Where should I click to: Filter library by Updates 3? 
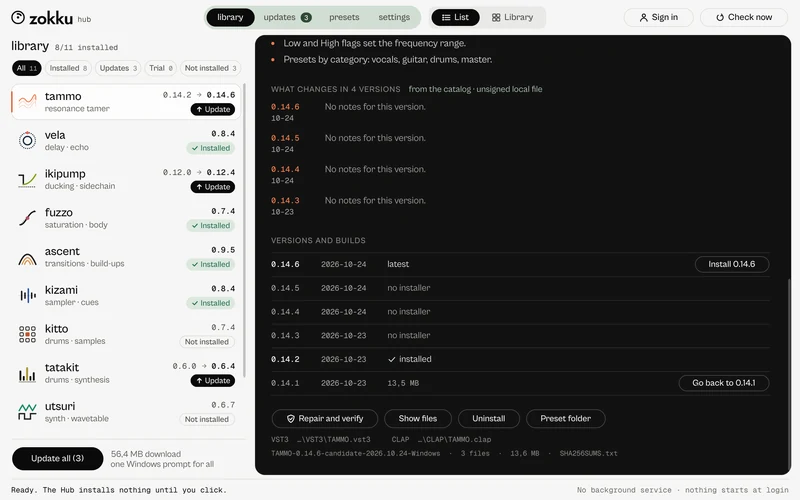click(x=118, y=68)
